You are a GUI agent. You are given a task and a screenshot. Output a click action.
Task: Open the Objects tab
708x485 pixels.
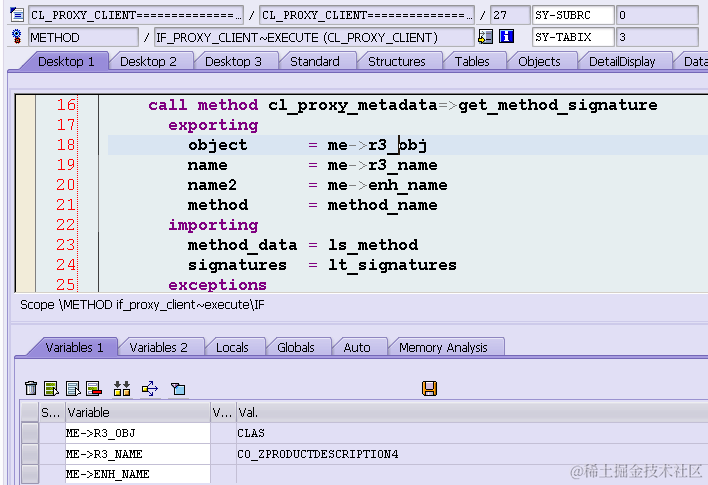(539, 61)
